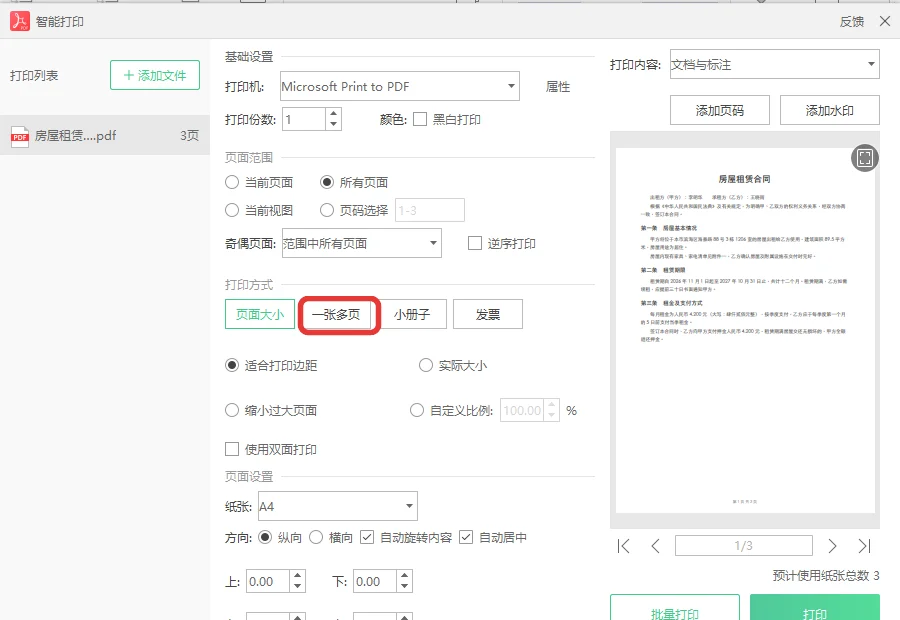Decrease print copies with down arrow
Image resolution: width=900 pixels, height=620 pixels.
coord(333,125)
